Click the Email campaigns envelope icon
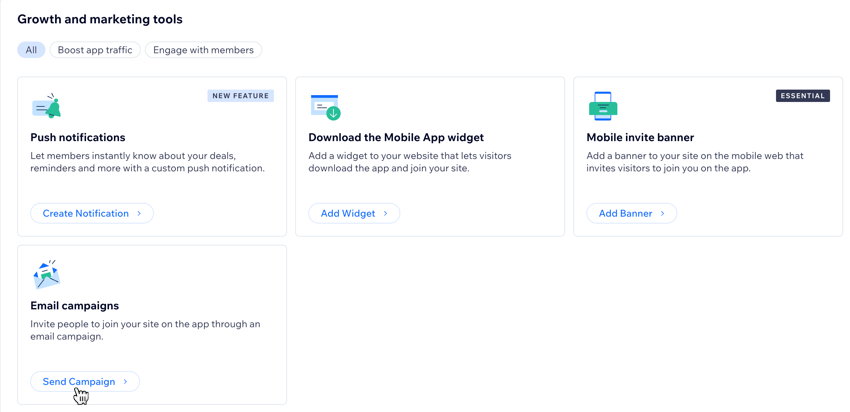 tap(46, 274)
